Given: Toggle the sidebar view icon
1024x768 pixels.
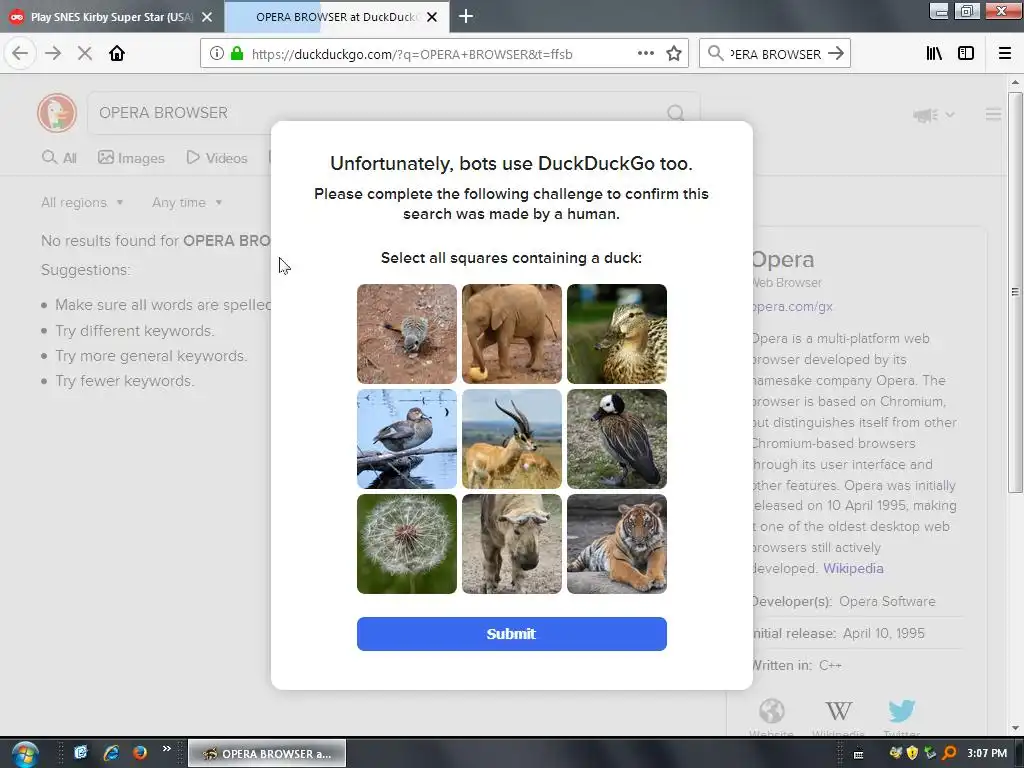Looking at the screenshot, I should tap(966, 54).
